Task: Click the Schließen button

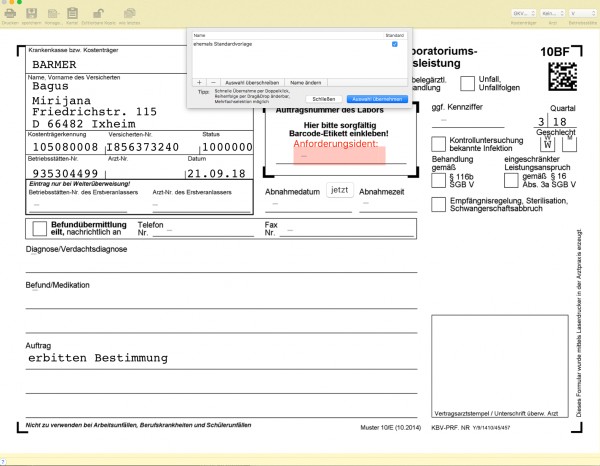Action: [x=324, y=99]
